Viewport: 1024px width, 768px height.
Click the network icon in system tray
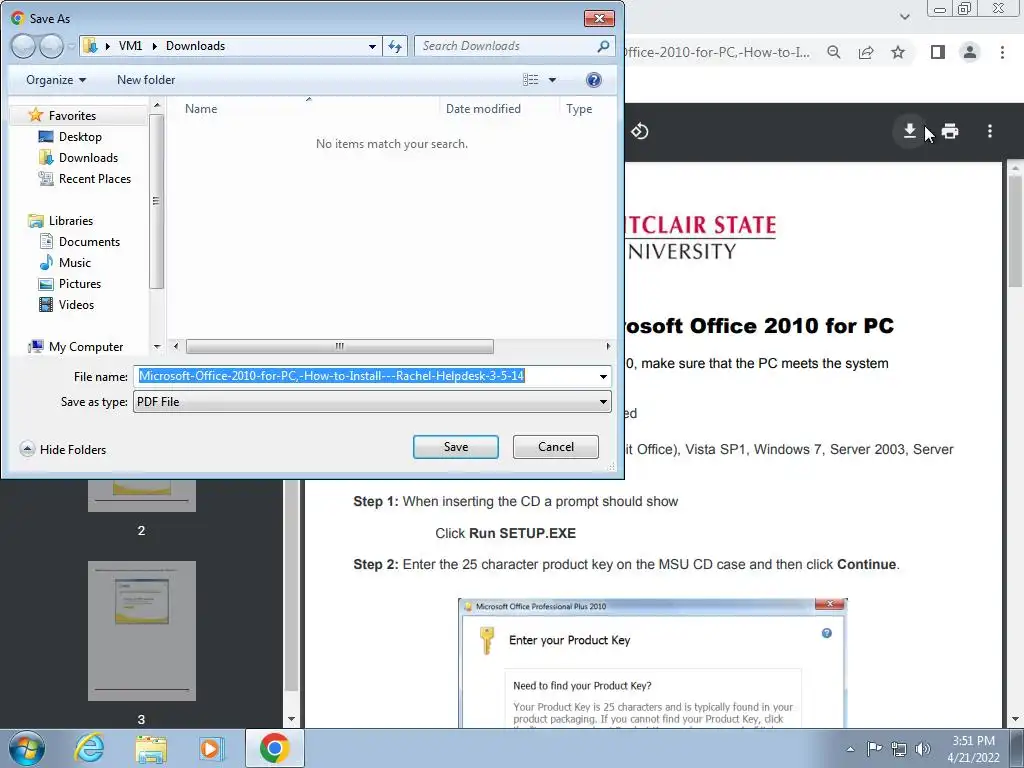(899, 749)
